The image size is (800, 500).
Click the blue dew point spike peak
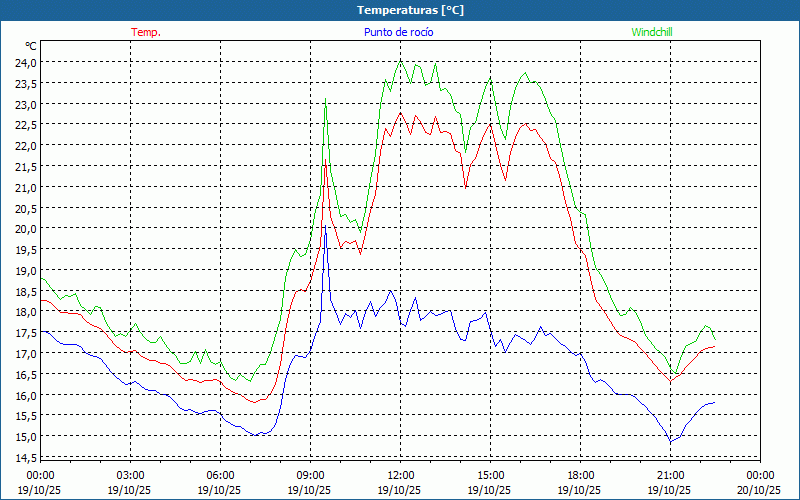325,230
